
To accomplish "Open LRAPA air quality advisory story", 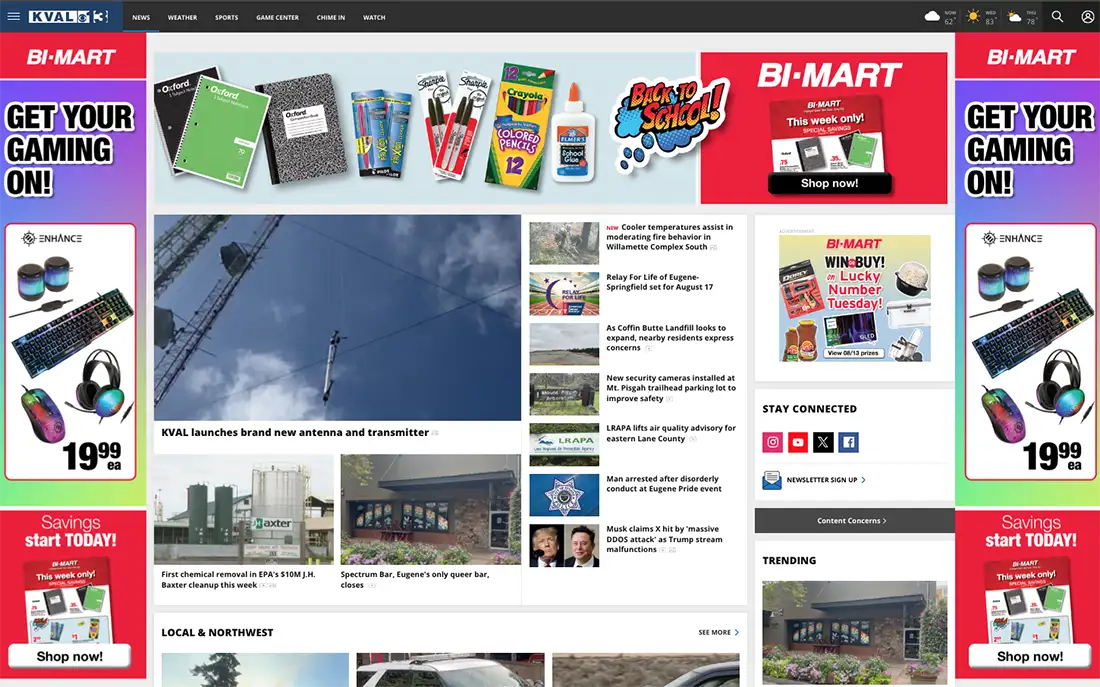I will pos(671,433).
